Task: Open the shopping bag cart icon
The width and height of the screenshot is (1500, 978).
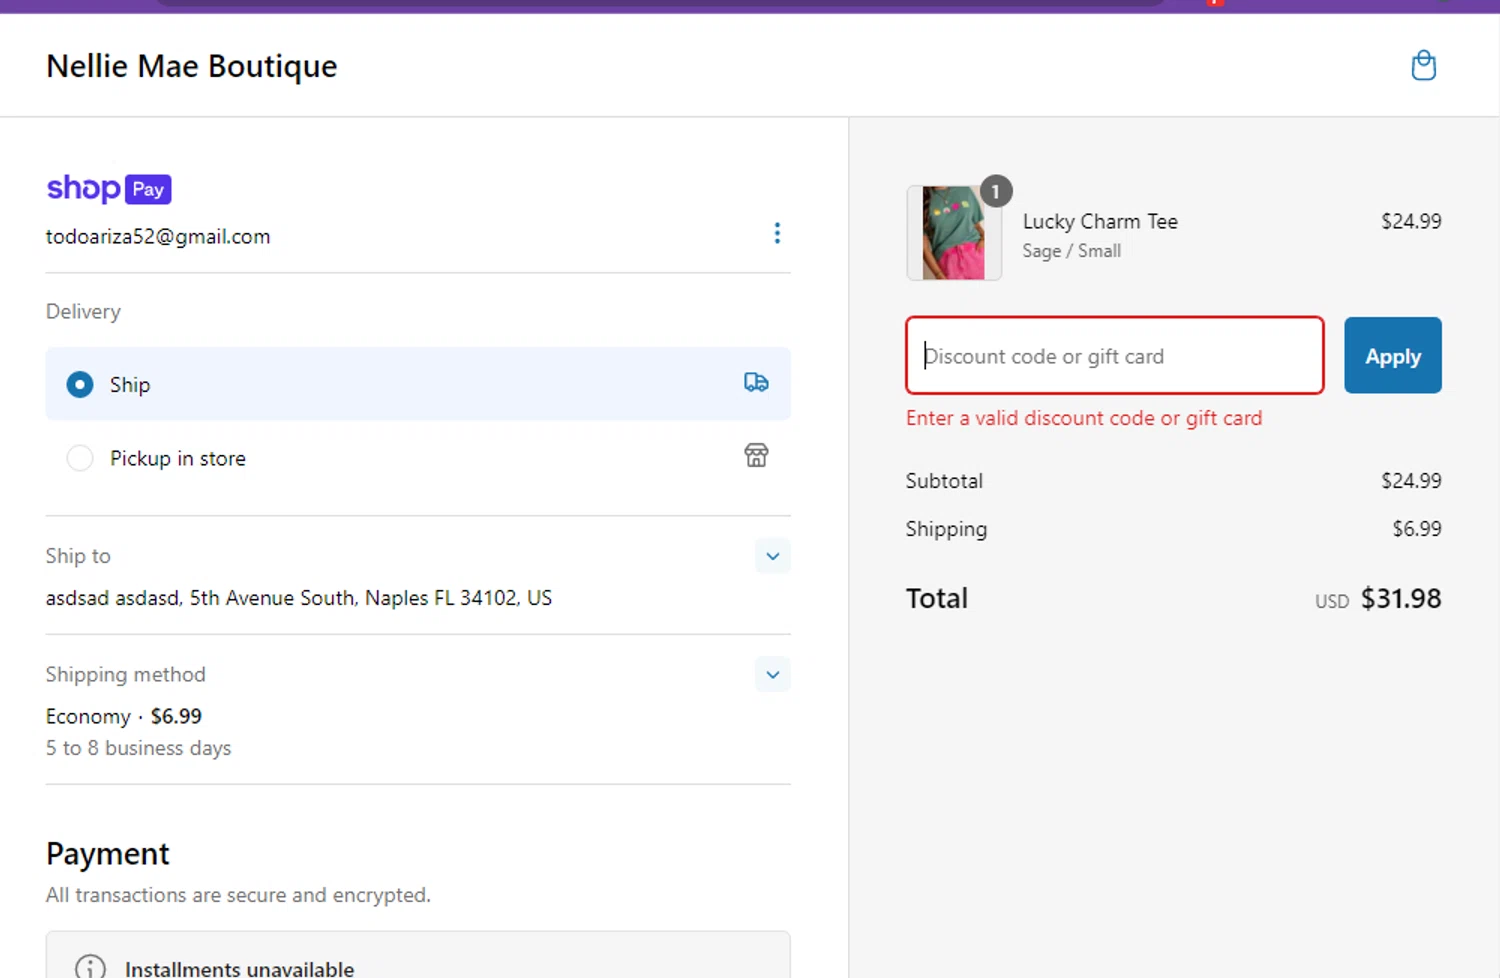Action: point(1423,66)
